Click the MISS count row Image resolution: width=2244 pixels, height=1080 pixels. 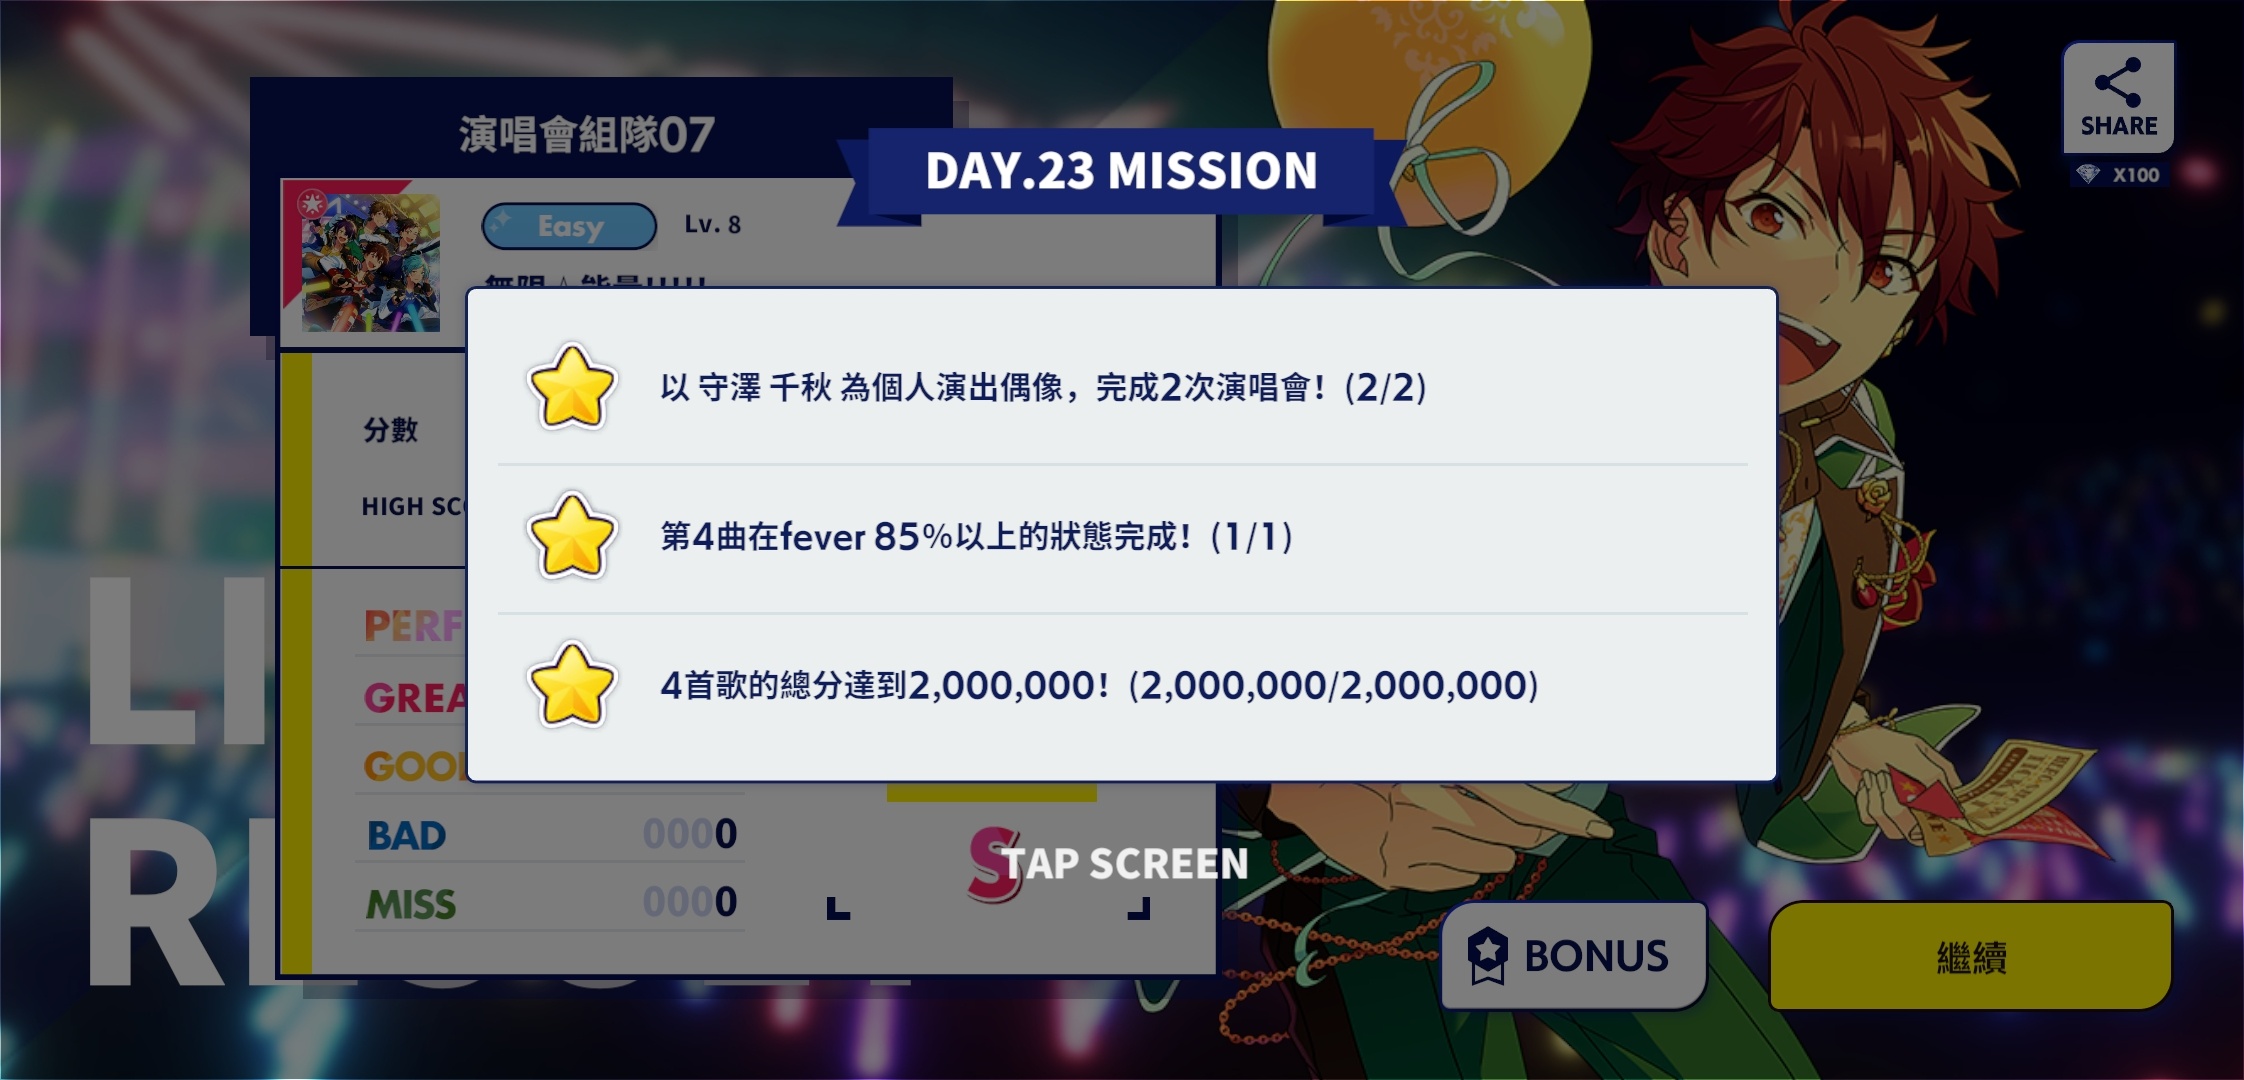coord(550,903)
